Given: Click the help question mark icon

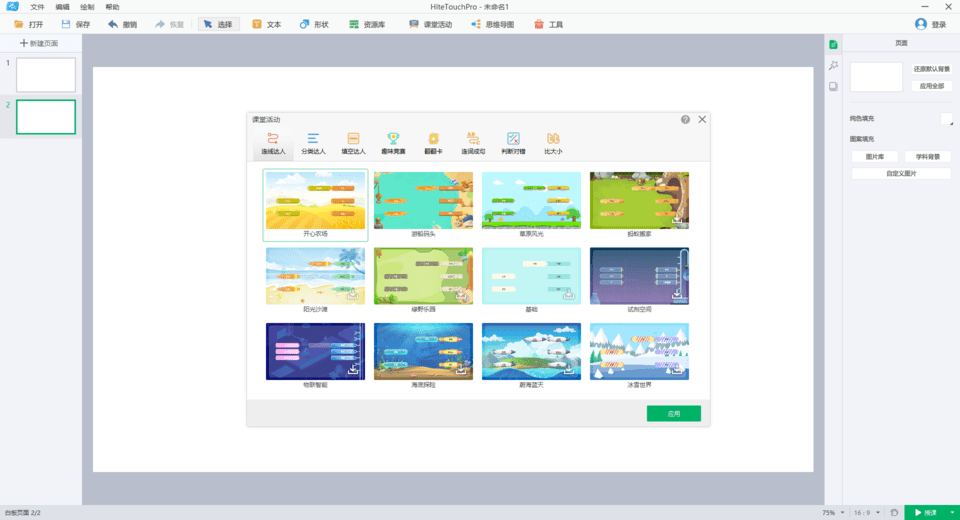Looking at the screenshot, I should point(685,119).
